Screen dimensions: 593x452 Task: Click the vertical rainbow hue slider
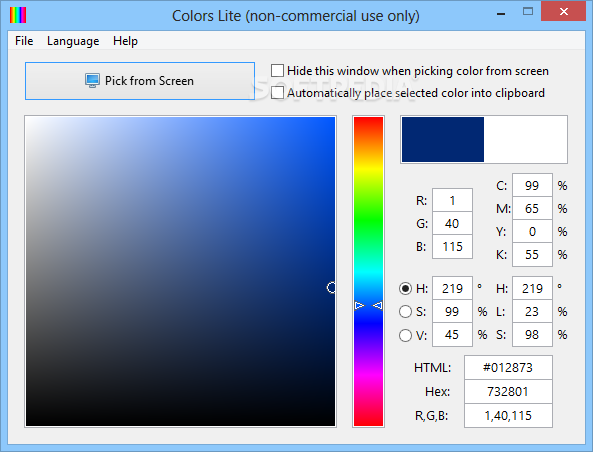[x=368, y=272]
